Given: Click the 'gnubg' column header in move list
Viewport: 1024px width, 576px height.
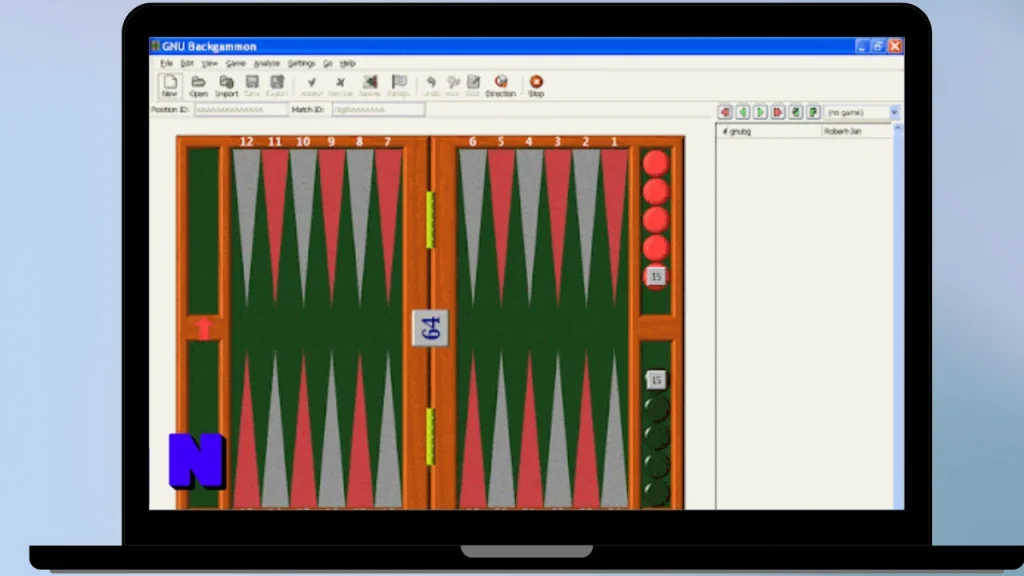Looking at the screenshot, I should [769, 131].
